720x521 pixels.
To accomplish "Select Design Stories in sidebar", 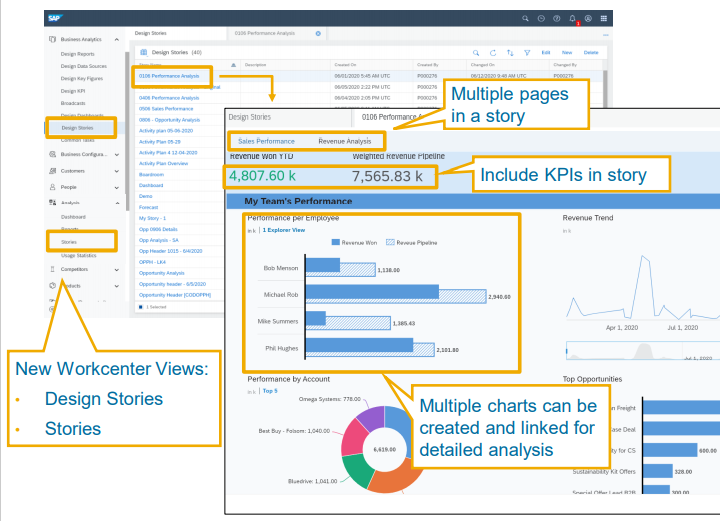I will click(x=78, y=128).
